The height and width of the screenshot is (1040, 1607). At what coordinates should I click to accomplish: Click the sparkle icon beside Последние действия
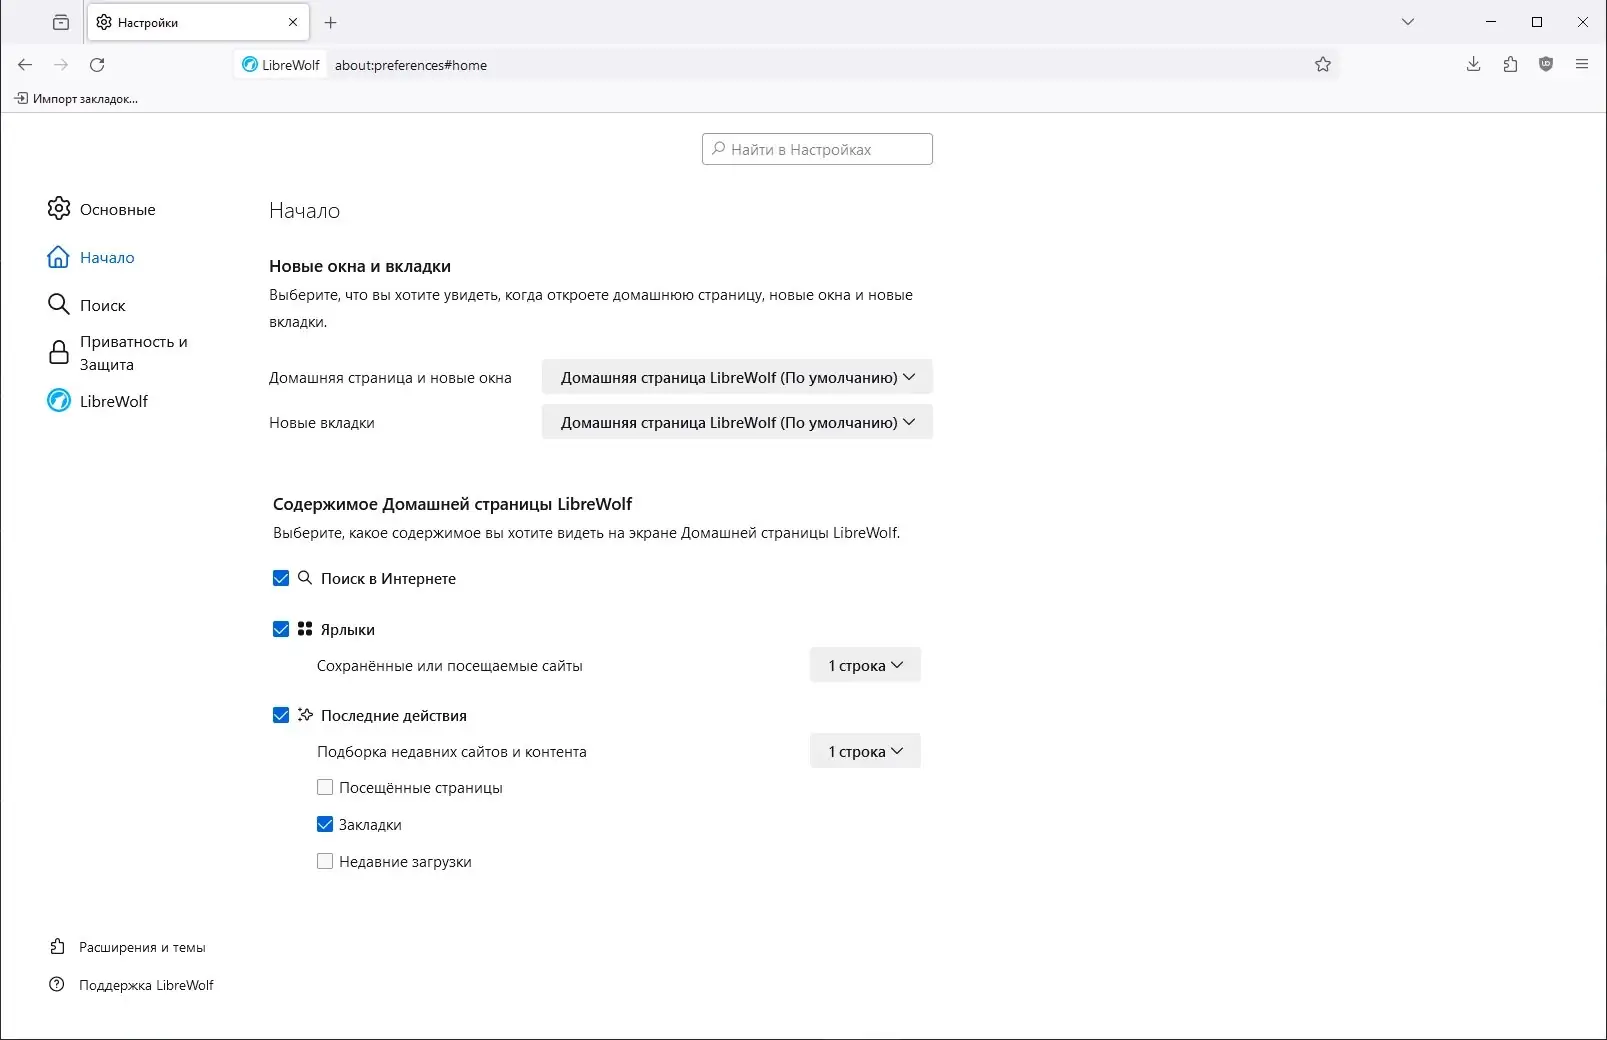305,715
